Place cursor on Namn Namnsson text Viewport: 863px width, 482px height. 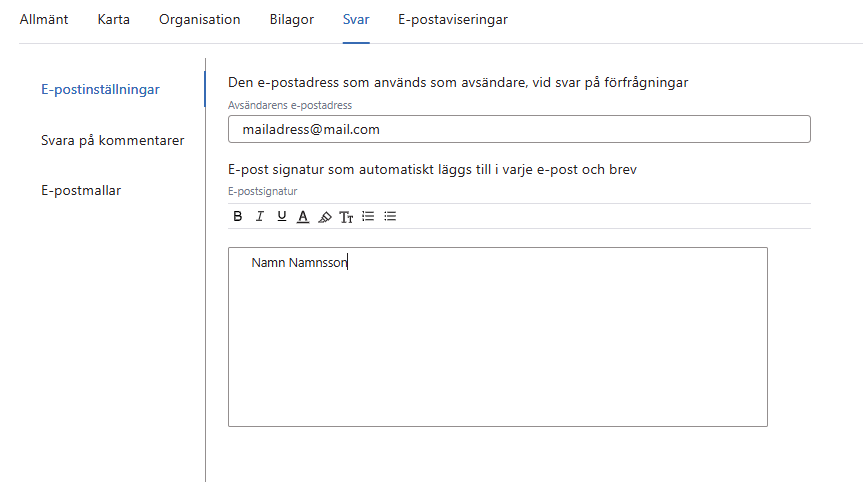click(298, 263)
